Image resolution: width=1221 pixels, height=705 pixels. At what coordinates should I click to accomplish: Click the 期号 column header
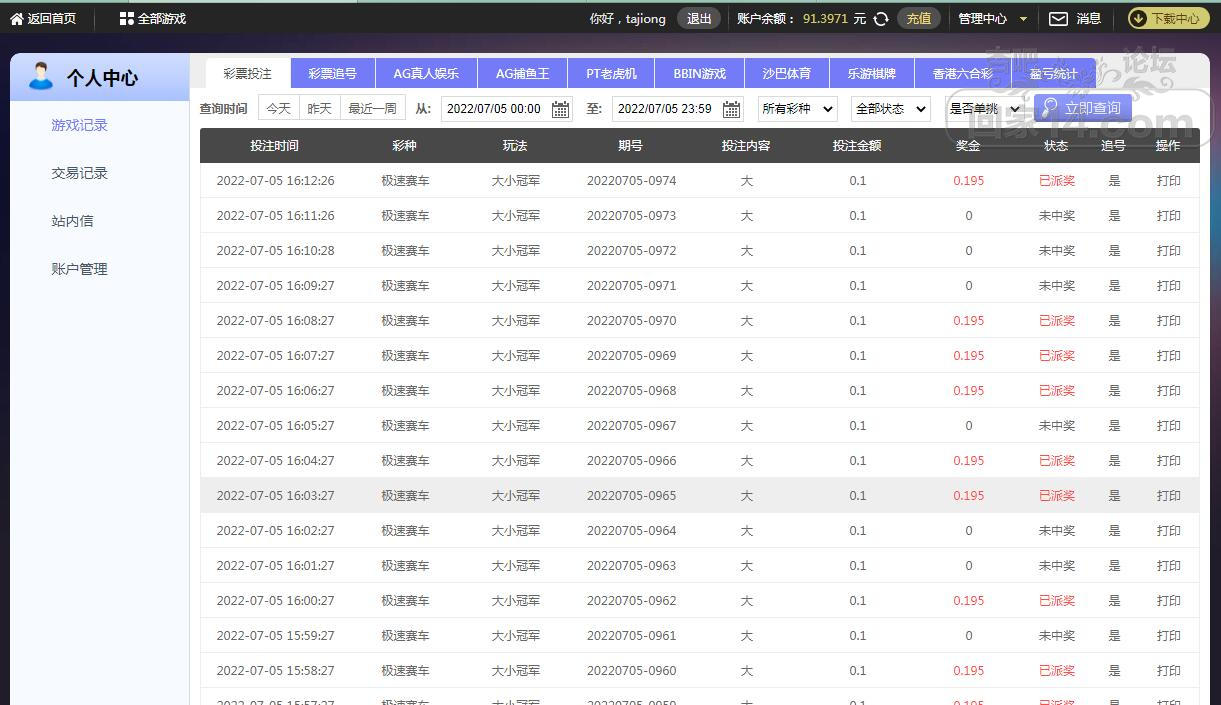click(x=630, y=145)
